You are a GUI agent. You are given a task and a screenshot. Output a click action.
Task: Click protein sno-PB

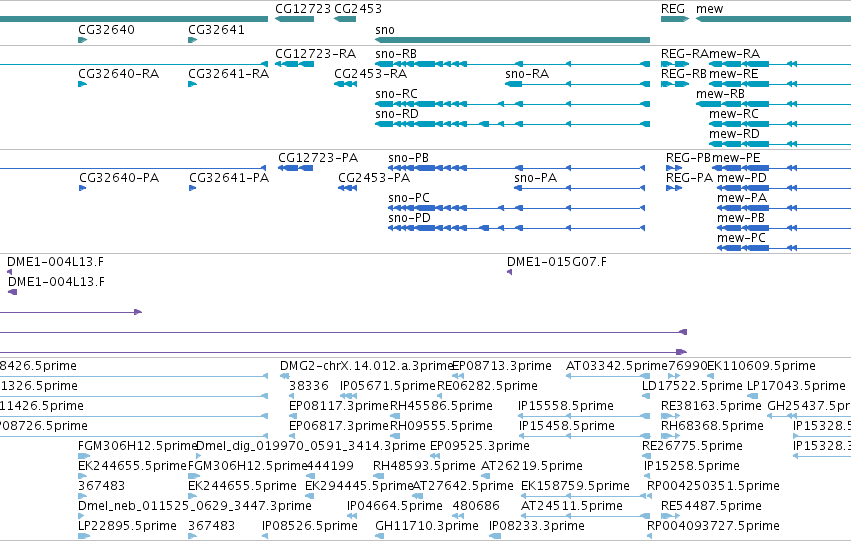[408, 158]
